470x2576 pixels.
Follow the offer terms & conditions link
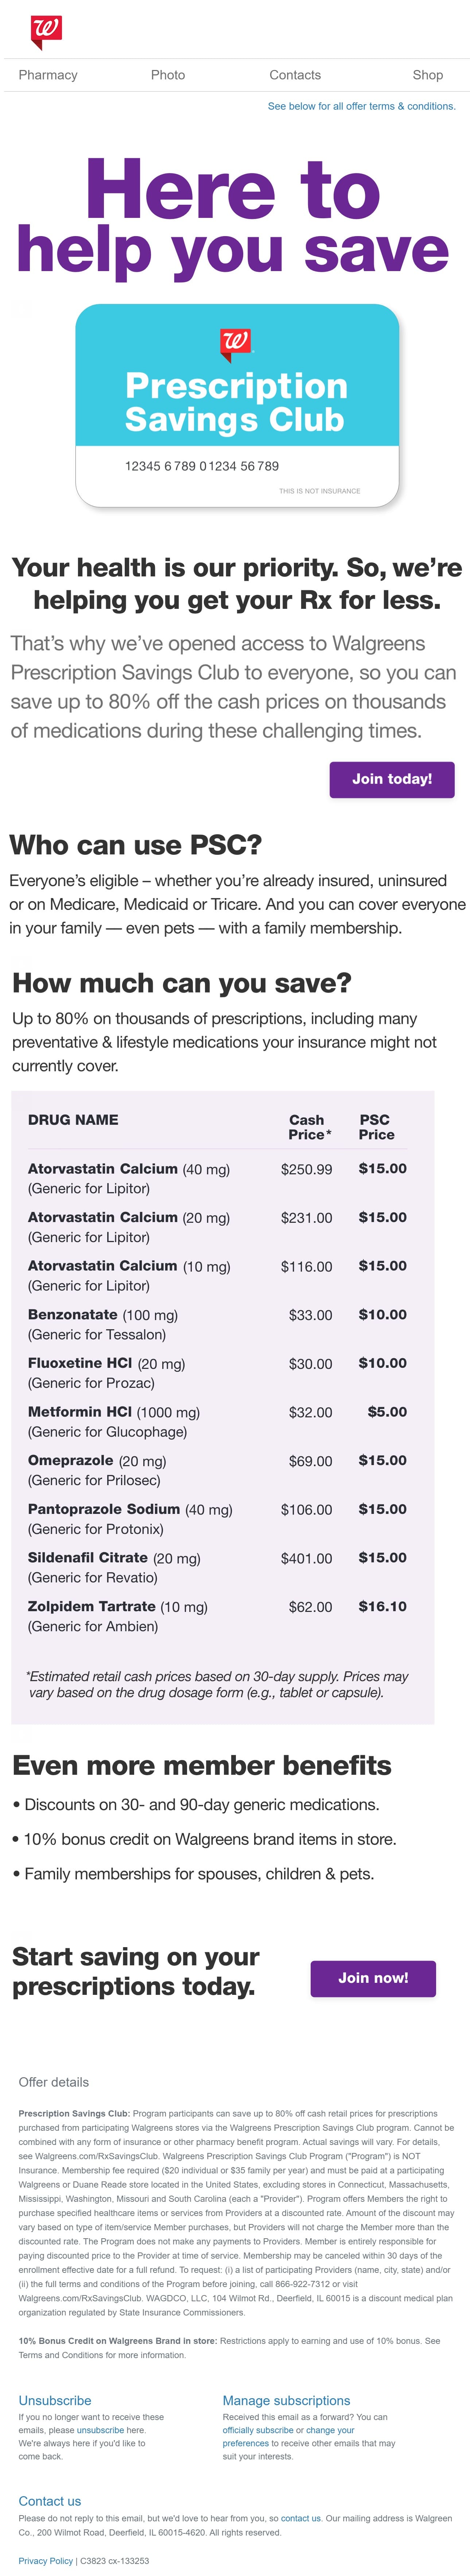point(361,106)
